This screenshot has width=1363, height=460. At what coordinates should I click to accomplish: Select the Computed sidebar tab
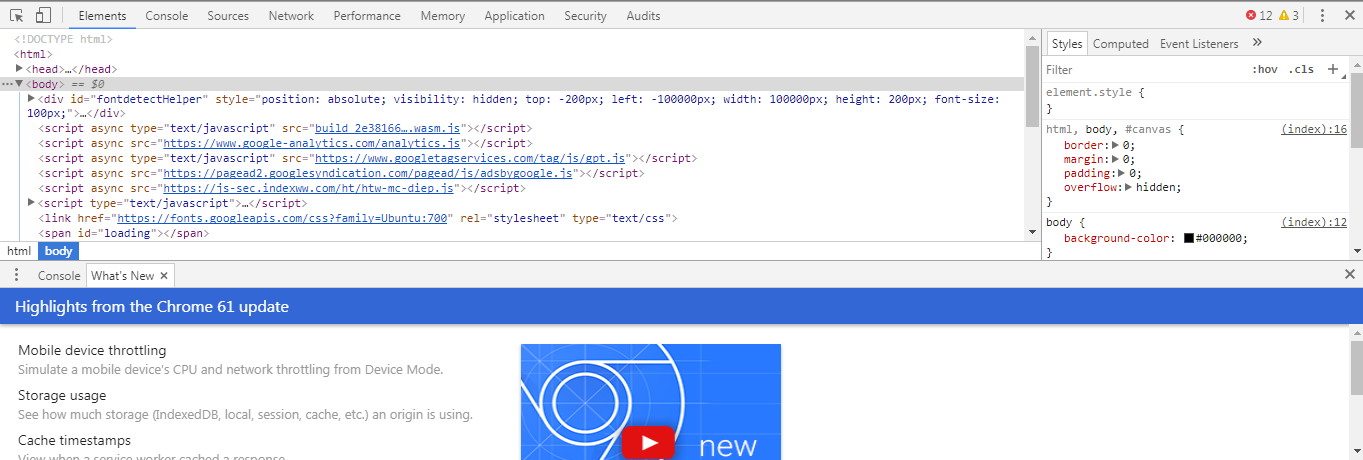pyautogui.click(x=1120, y=43)
